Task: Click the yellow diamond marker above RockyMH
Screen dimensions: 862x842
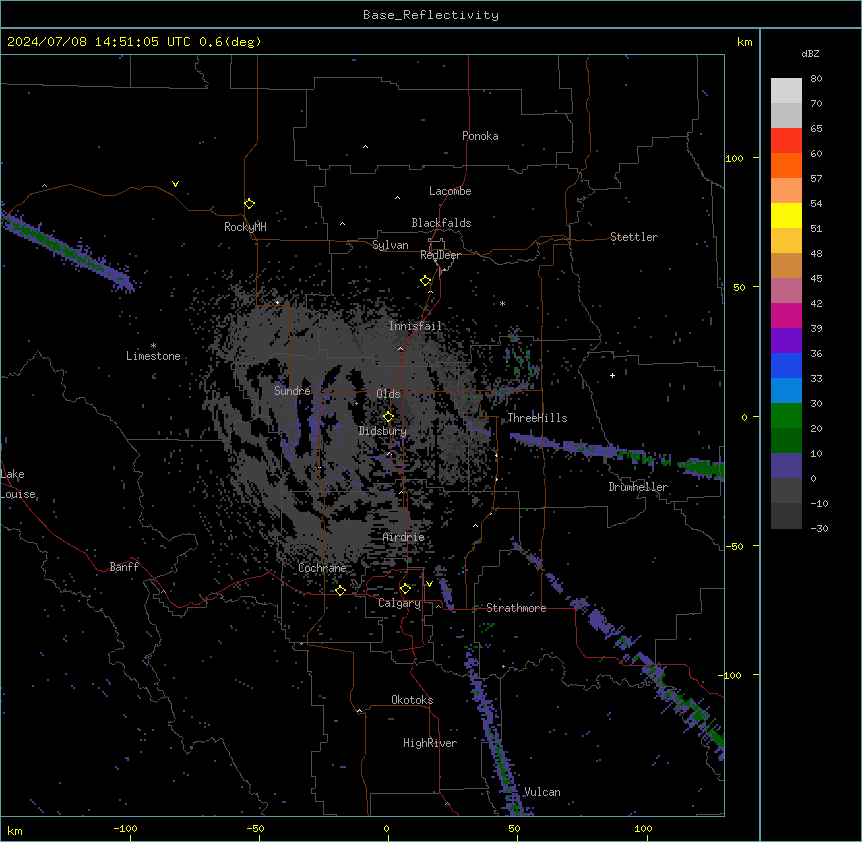Action: (x=249, y=204)
